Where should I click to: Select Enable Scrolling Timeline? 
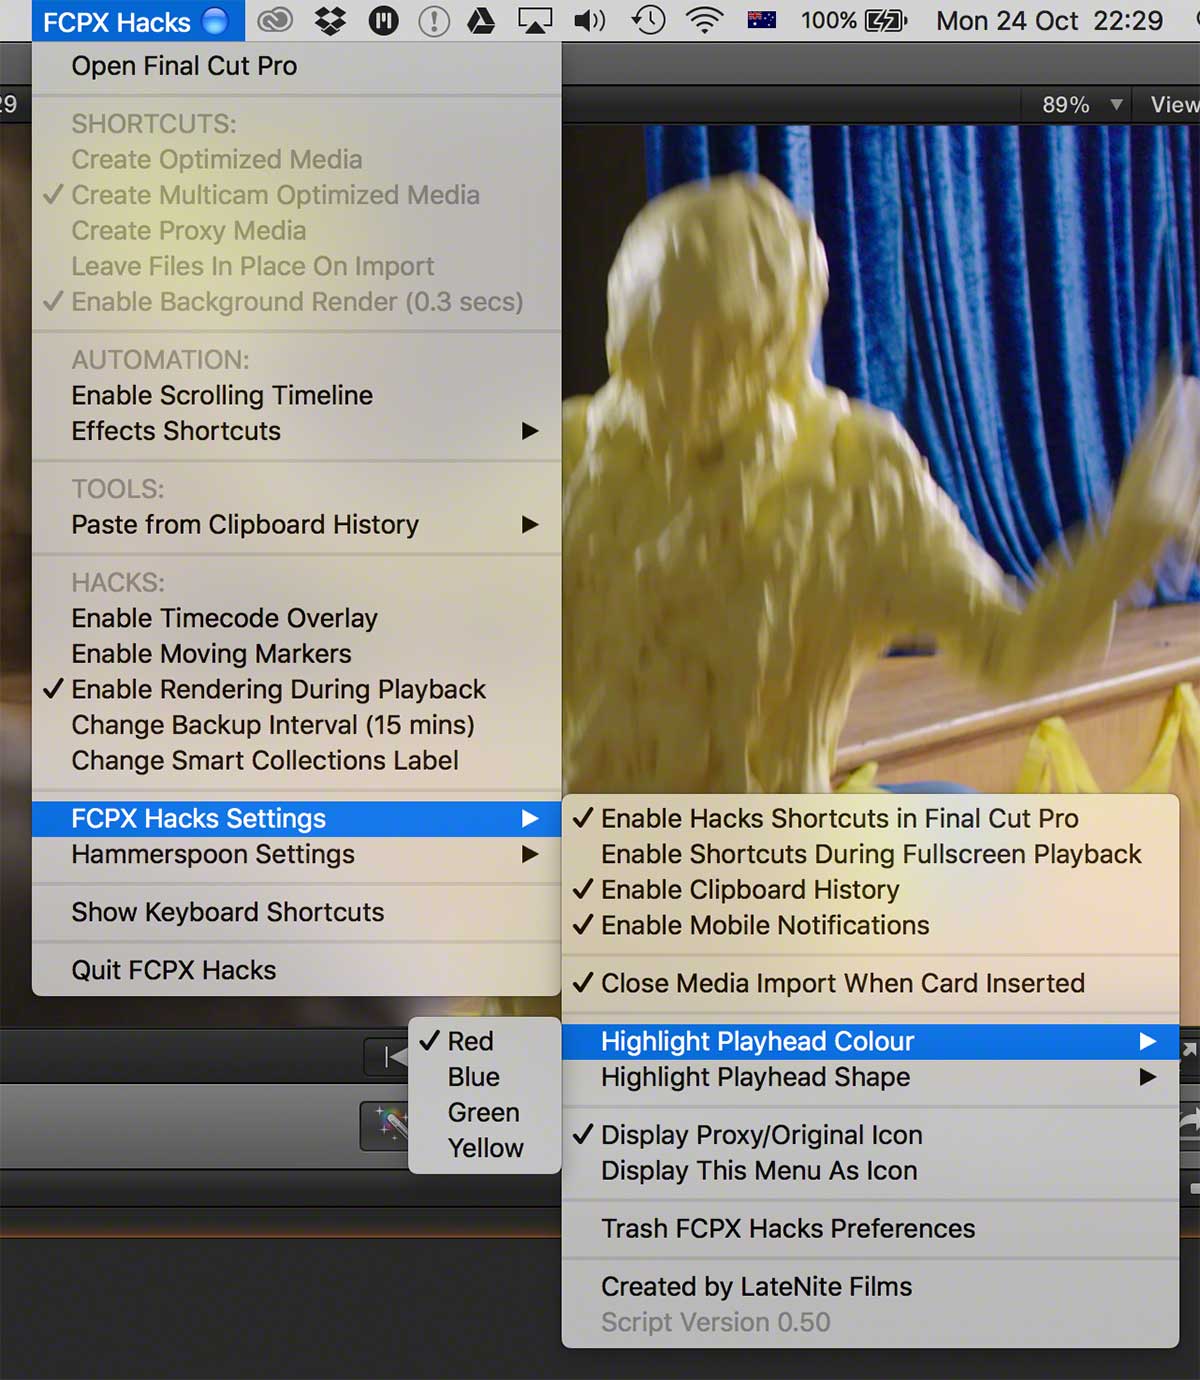tap(296, 396)
